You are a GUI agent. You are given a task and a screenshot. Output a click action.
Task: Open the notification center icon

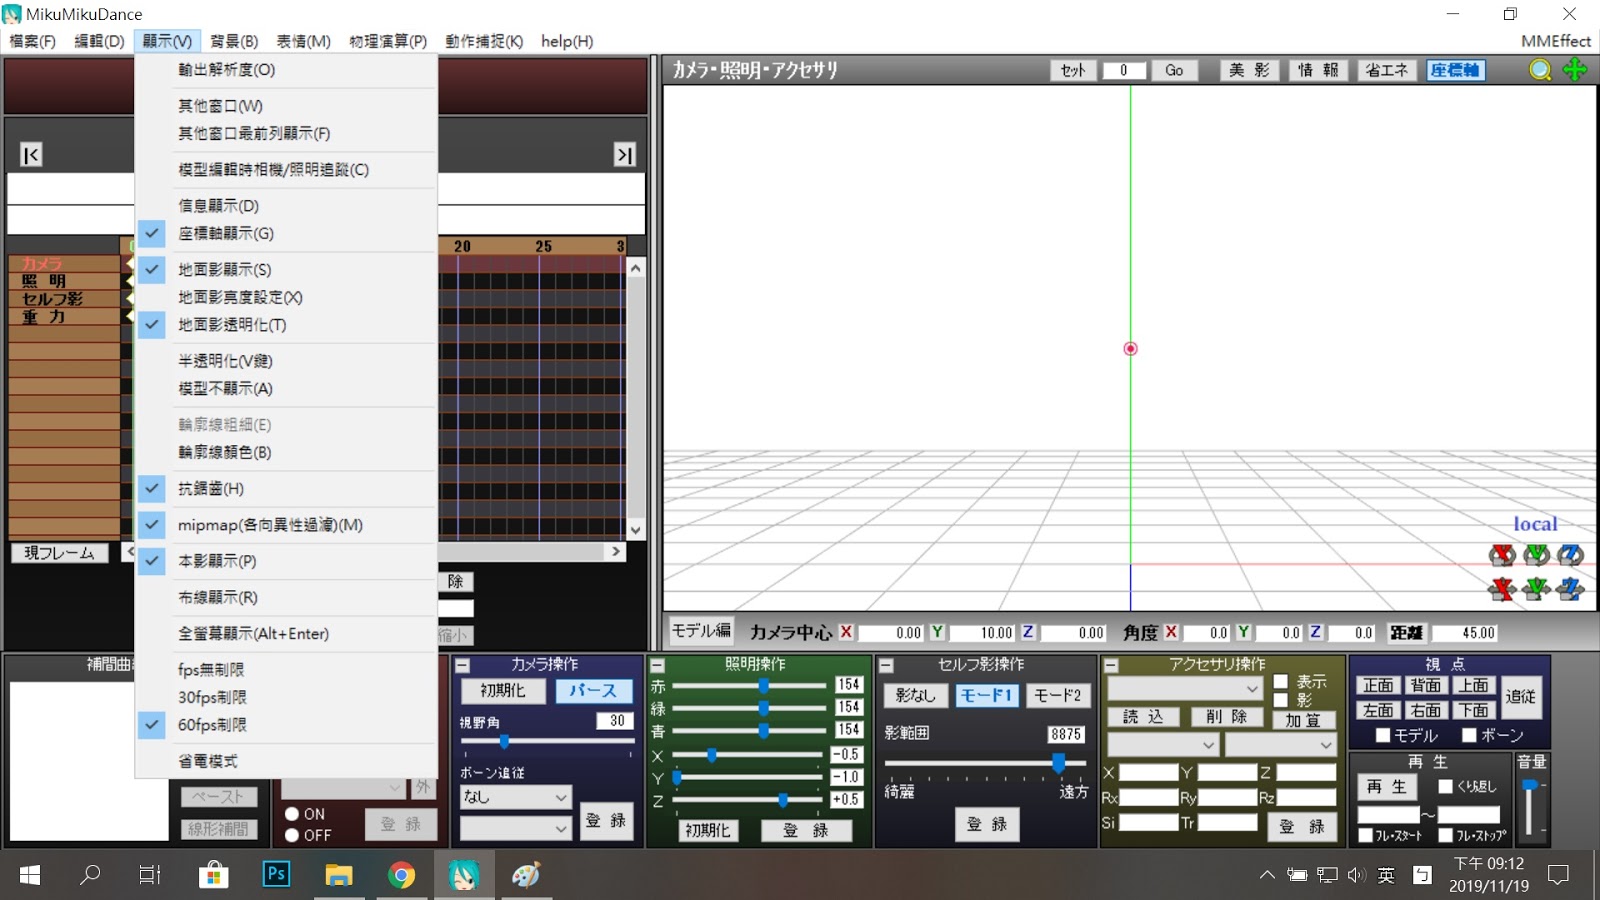point(1558,875)
